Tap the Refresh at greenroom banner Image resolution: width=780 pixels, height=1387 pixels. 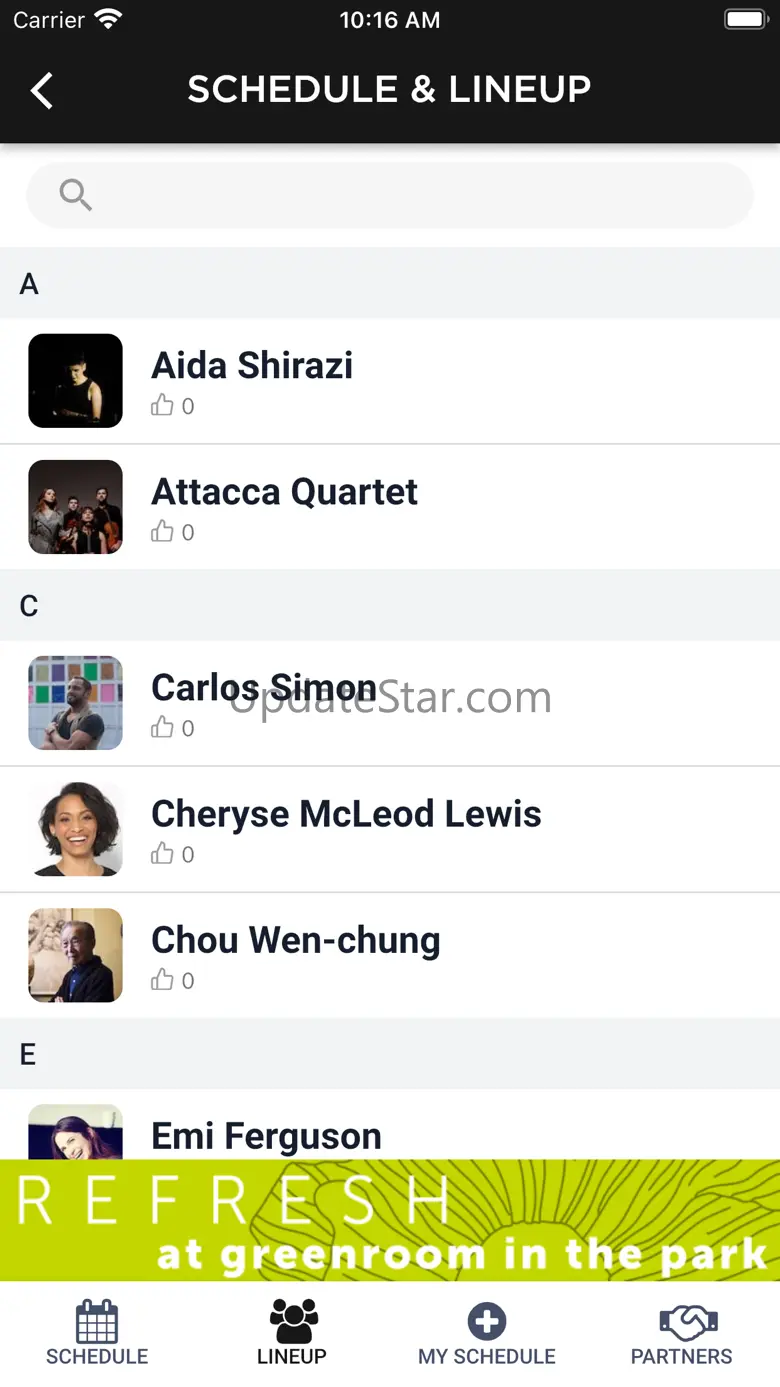[390, 1220]
